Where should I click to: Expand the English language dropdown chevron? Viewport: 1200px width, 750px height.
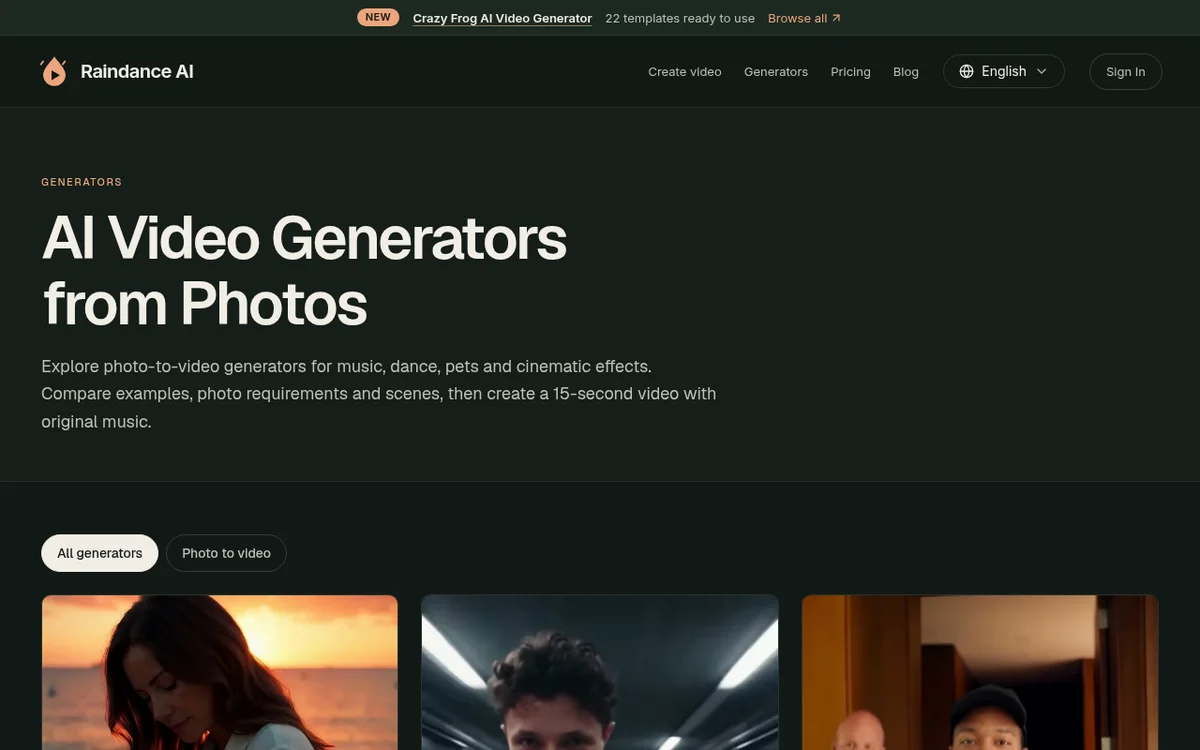pos(1041,71)
